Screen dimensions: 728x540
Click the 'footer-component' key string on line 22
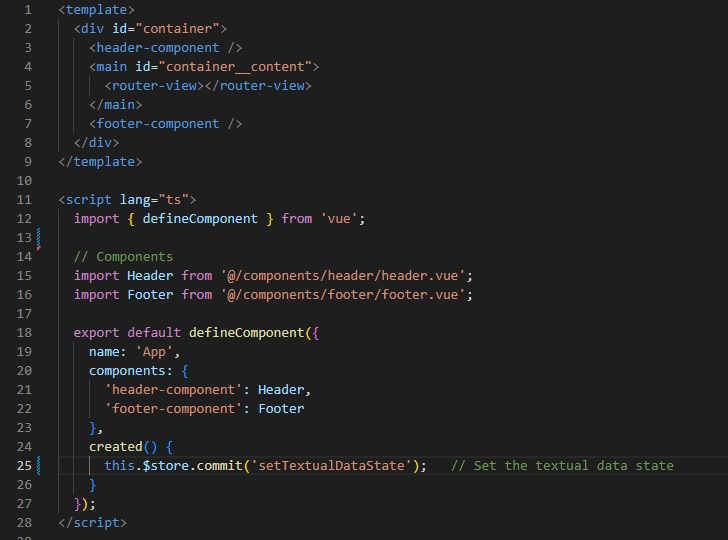coord(173,409)
